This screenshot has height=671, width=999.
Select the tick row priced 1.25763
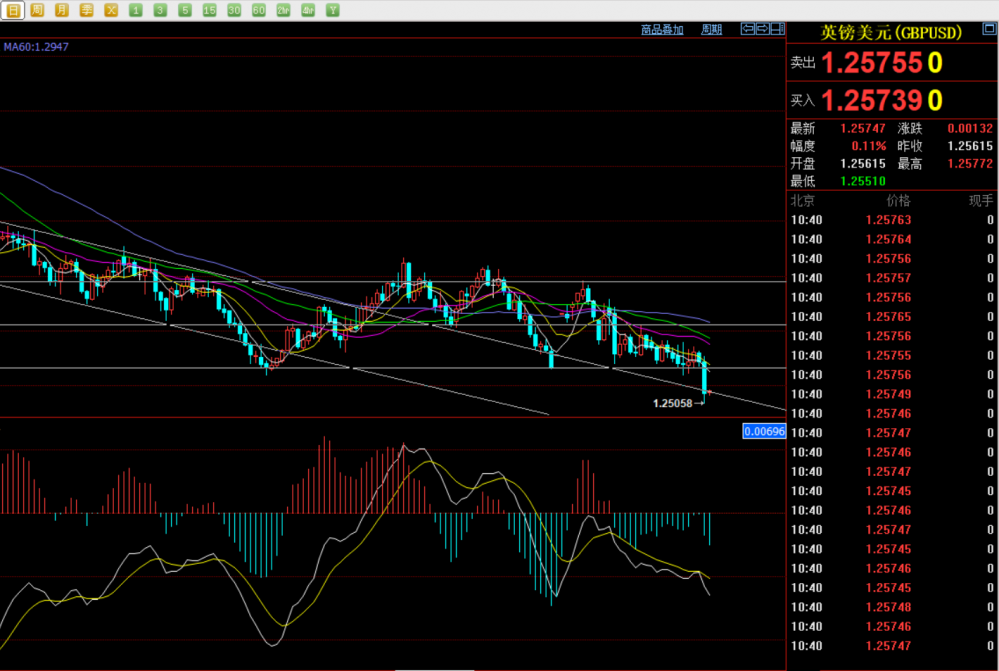(x=892, y=220)
